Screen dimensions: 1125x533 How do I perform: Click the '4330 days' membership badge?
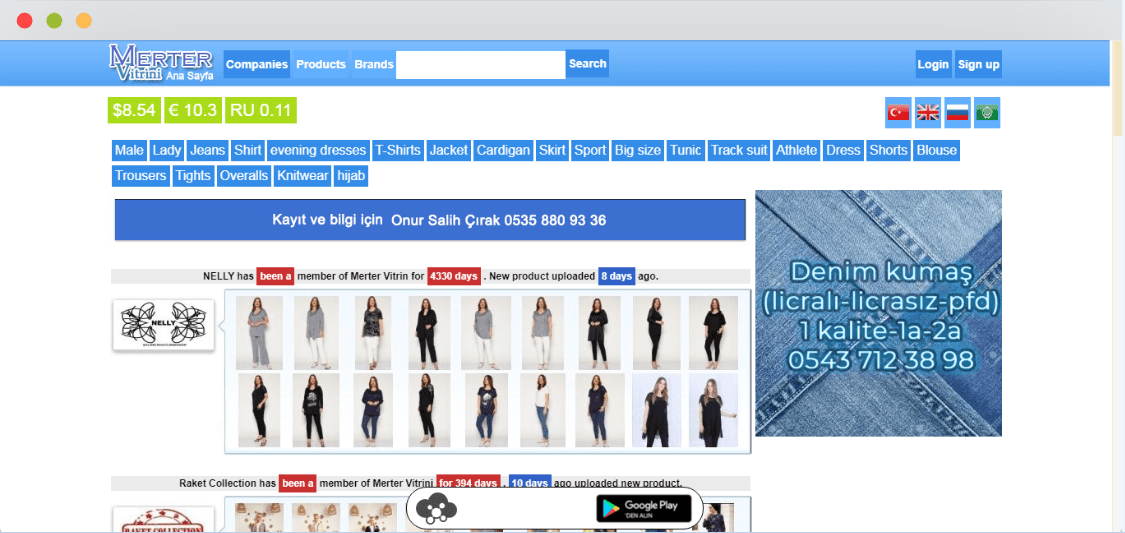pos(453,276)
